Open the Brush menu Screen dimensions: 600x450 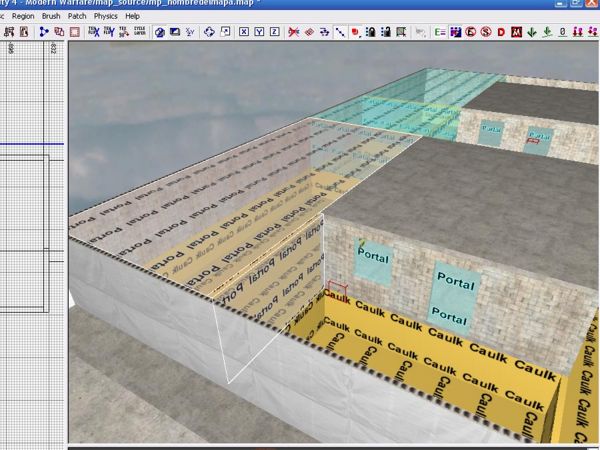pyautogui.click(x=51, y=16)
